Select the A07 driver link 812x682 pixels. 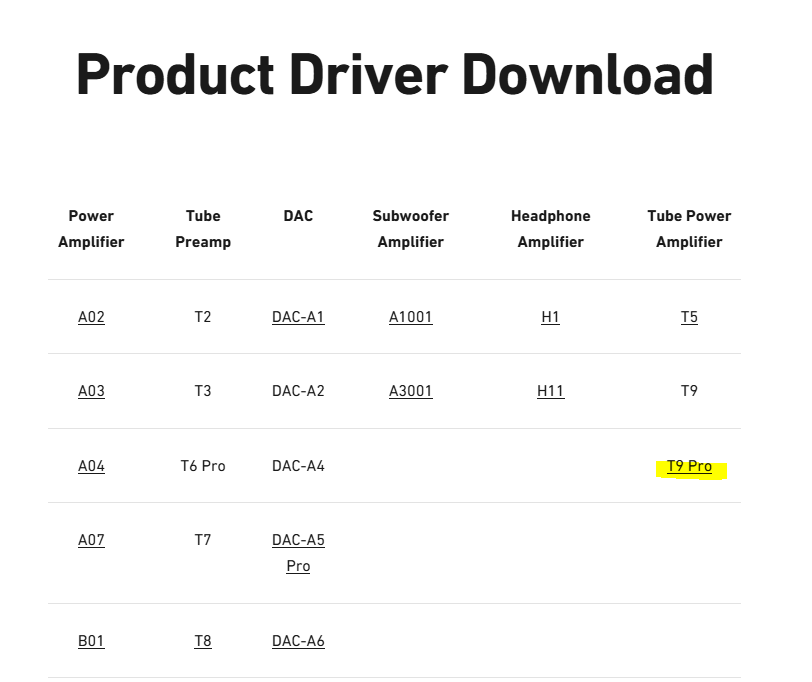[x=91, y=540]
